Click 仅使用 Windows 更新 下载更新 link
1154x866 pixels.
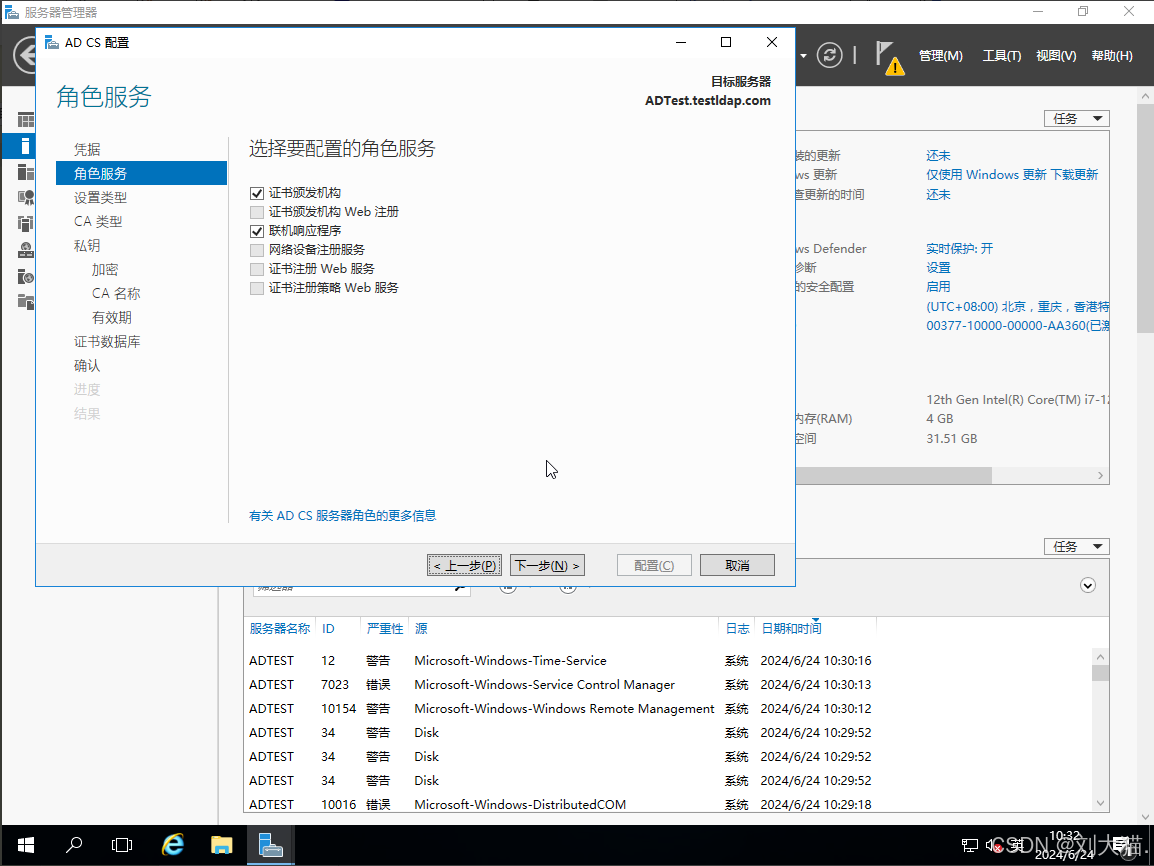[1011, 174]
